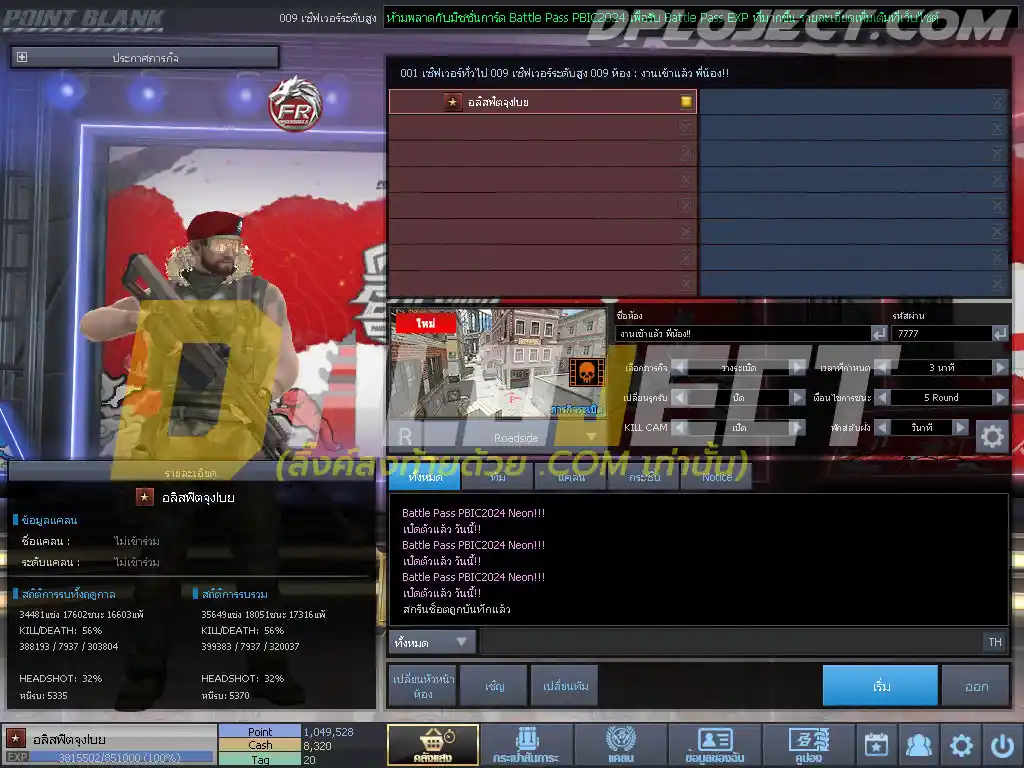
Task: Expand the ประกาศภารกิจ panel plus icon
Action: 22,57
